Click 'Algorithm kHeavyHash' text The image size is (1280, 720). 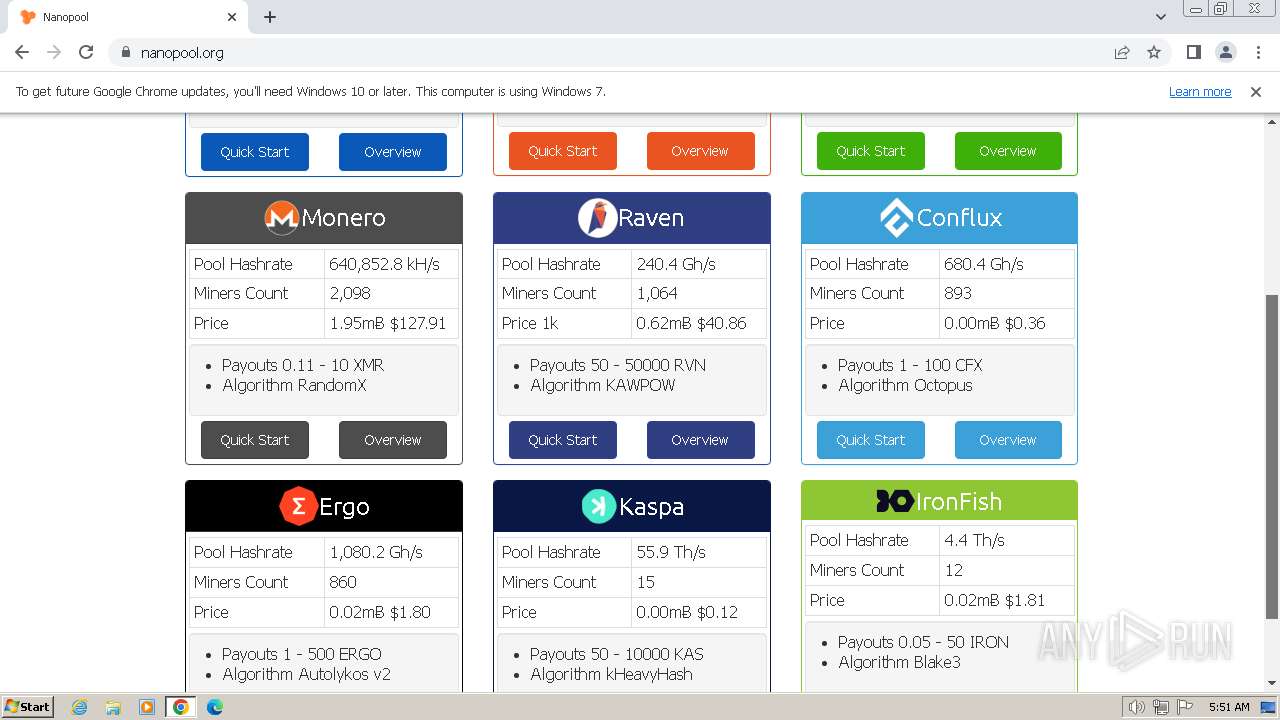click(x=611, y=674)
